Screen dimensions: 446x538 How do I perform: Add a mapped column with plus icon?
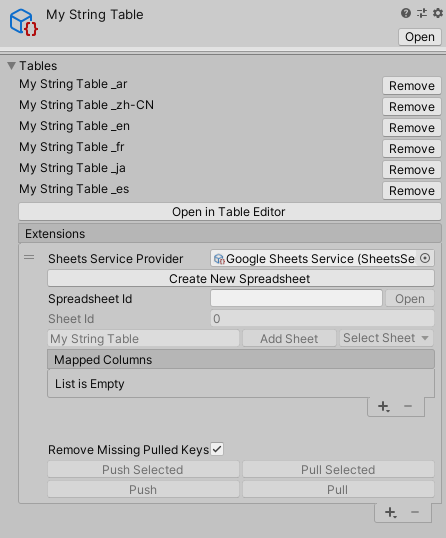tap(383, 407)
